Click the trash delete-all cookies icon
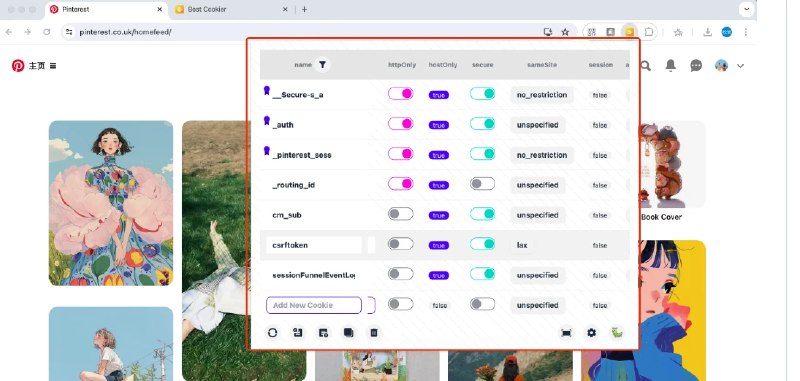Screen dimensions: 800x381 coord(373,333)
